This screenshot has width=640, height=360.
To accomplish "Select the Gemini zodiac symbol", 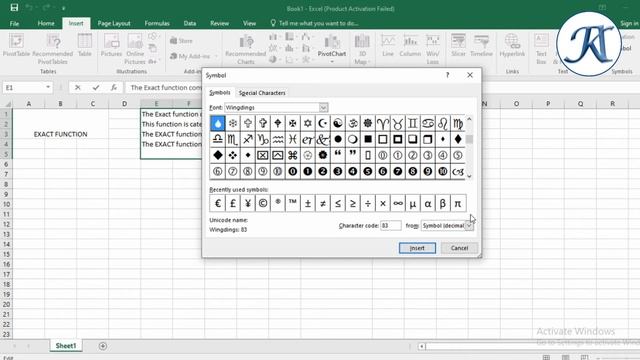I will [413, 123].
